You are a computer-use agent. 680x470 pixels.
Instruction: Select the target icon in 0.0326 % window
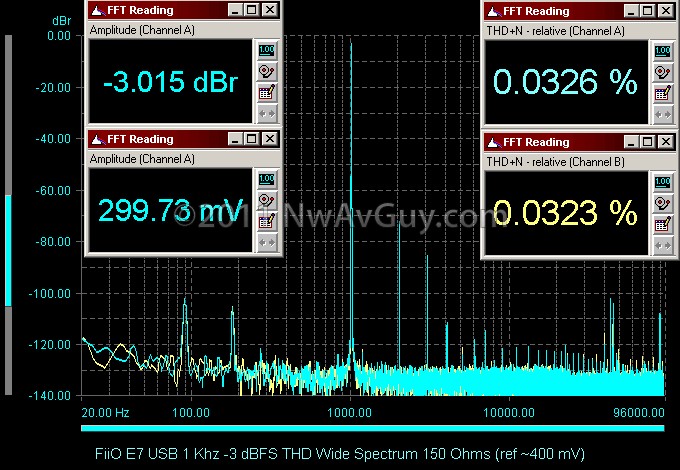click(x=663, y=72)
